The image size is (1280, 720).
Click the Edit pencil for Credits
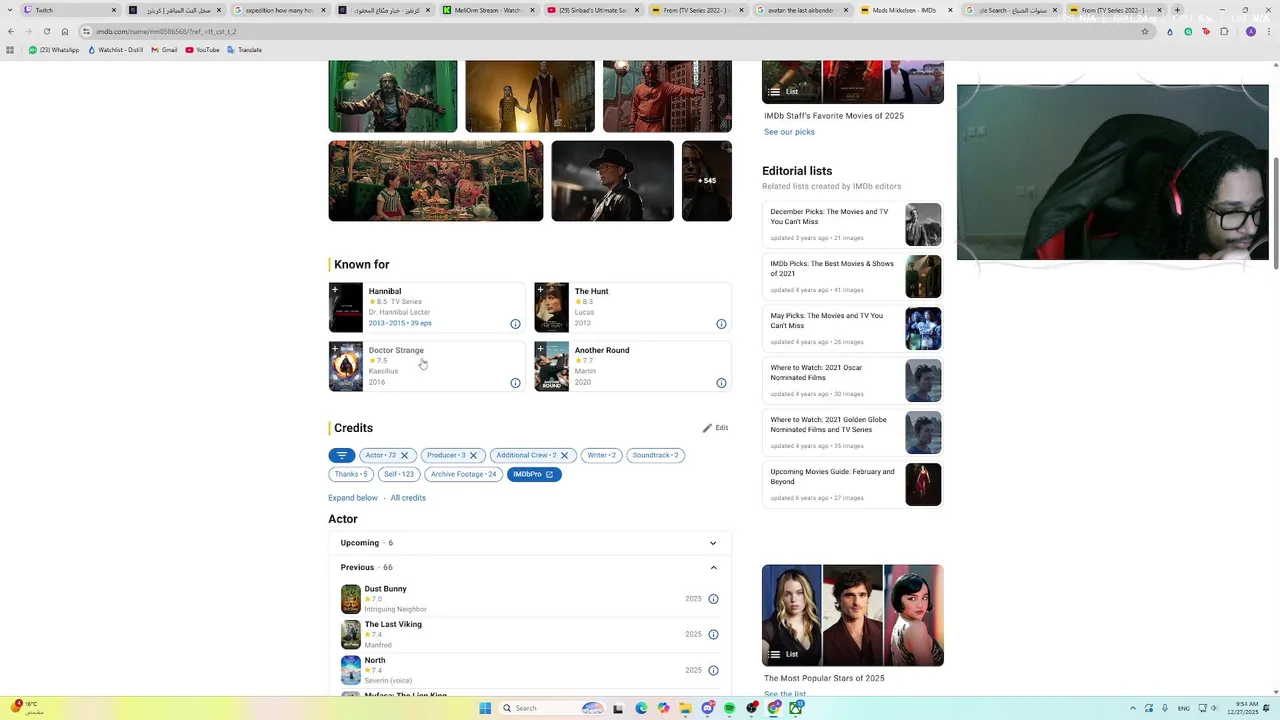coord(715,428)
